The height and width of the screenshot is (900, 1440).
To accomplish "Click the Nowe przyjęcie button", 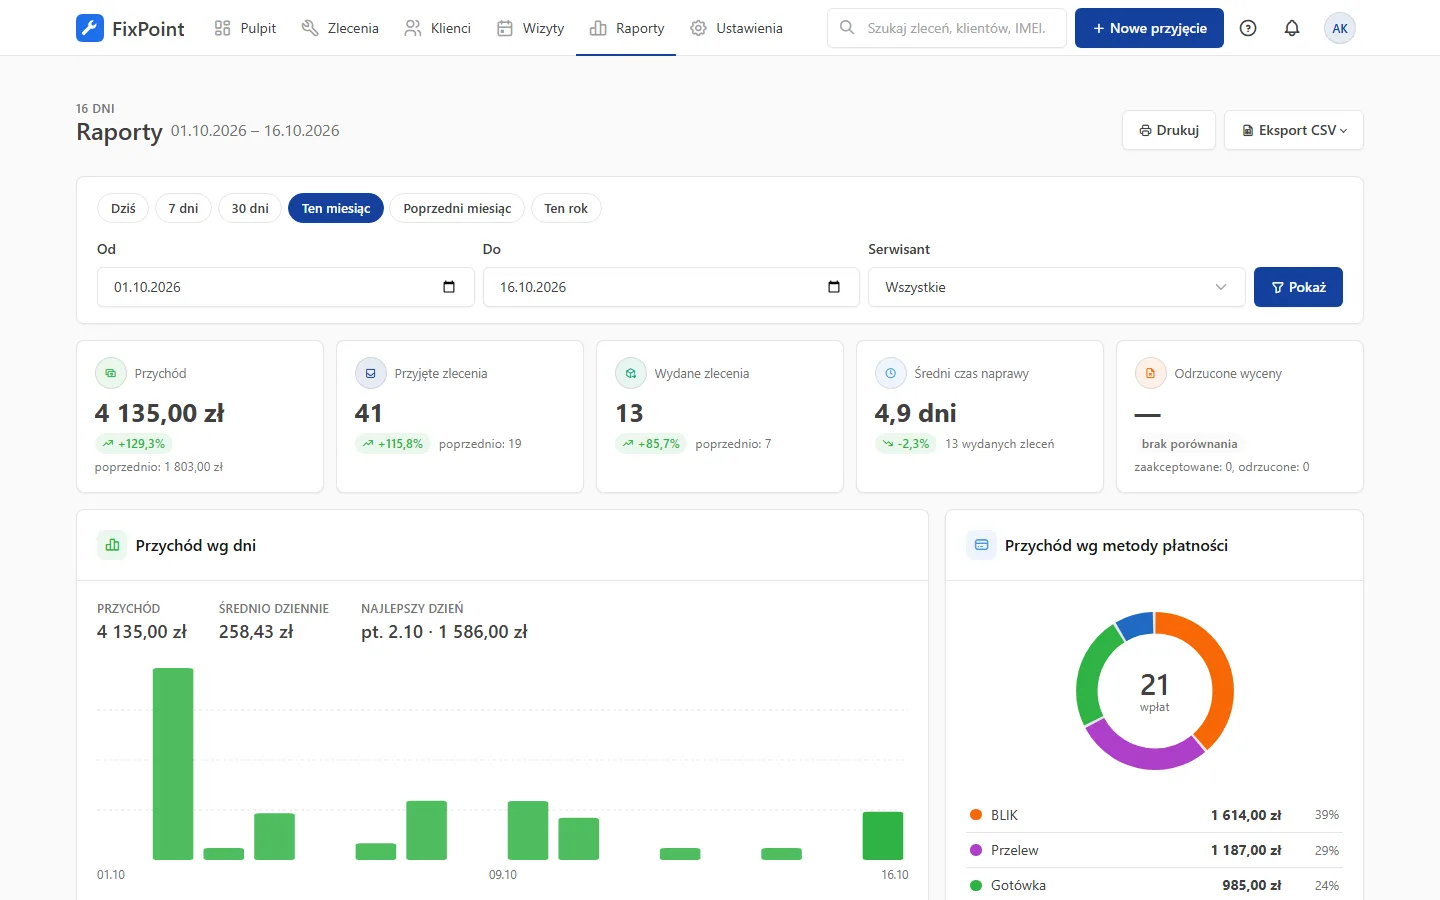I will click(x=1149, y=28).
